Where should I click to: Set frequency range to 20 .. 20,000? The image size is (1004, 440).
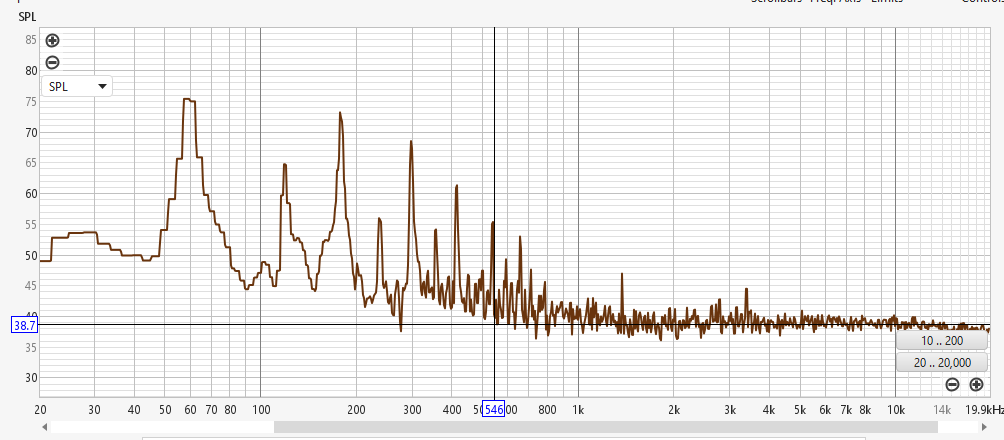click(942, 362)
